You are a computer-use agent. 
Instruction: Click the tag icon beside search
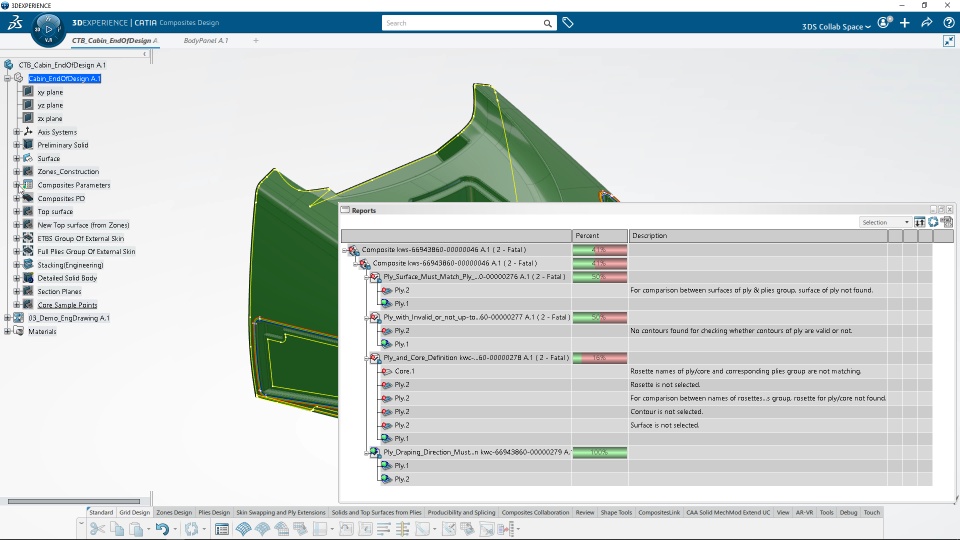[568, 23]
